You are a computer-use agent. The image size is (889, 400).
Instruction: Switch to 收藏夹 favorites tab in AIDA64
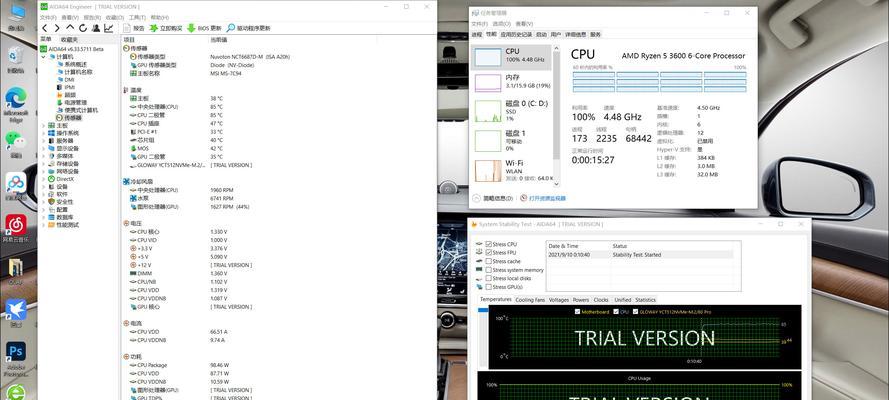[x=69, y=40]
